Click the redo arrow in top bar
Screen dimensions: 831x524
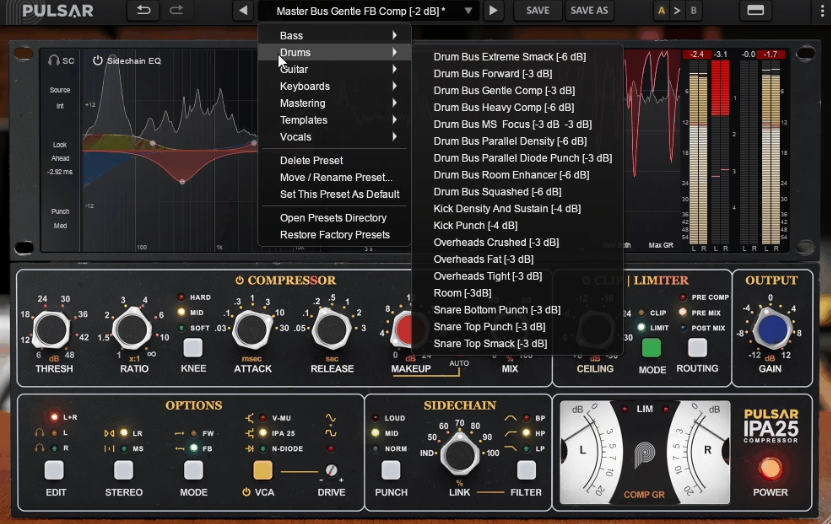coord(176,10)
